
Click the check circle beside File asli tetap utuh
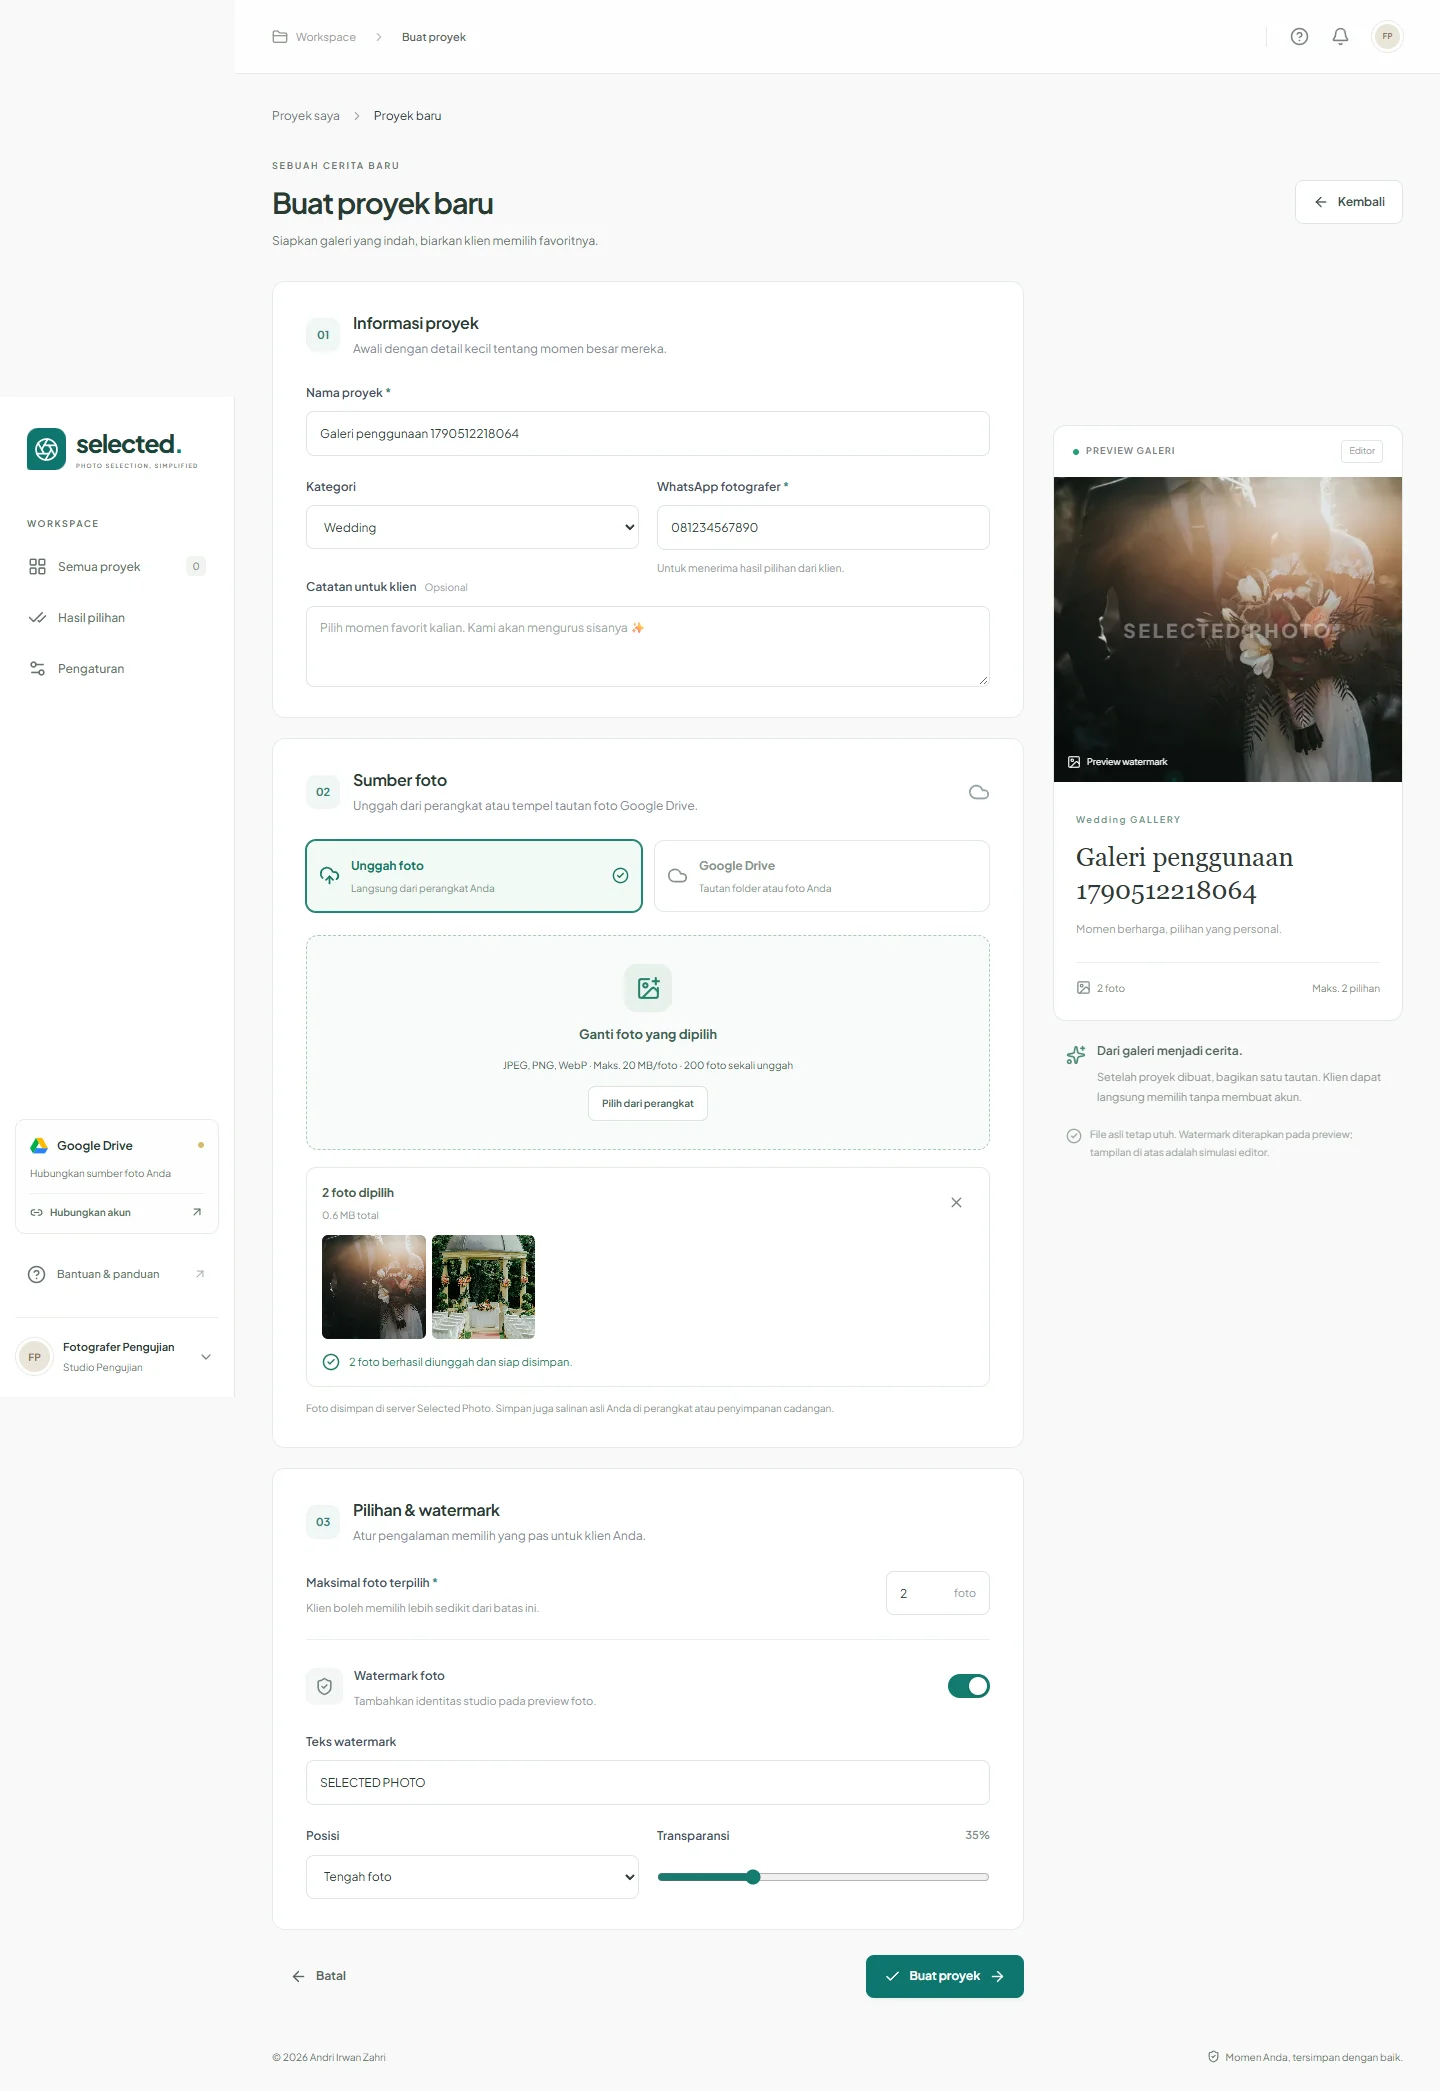pos(1074,1135)
